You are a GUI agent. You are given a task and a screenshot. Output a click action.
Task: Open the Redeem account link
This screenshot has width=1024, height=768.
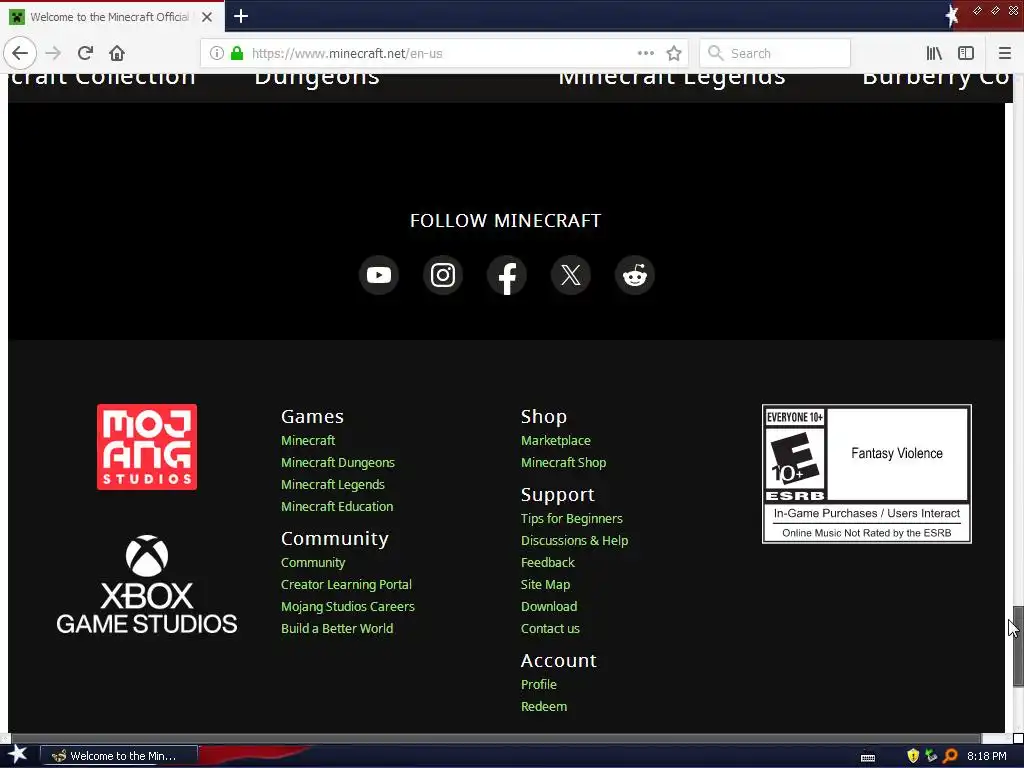click(x=543, y=706)
